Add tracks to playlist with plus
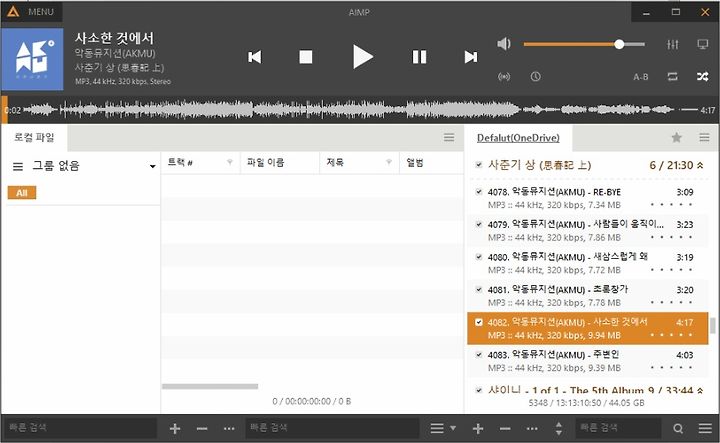This screenshot has width=720, height=443. tap(478, 429)
